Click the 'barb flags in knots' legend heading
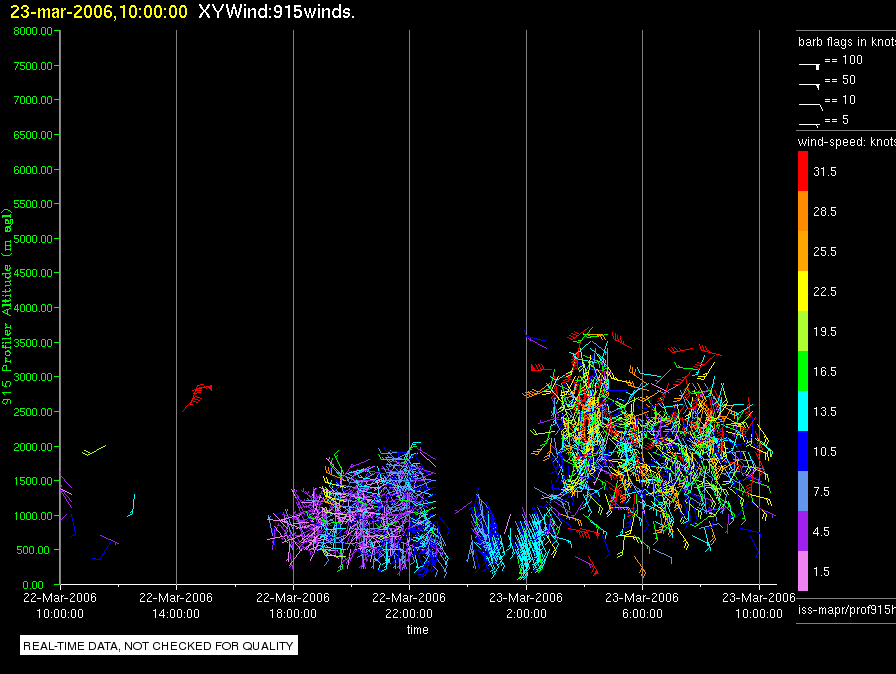896x674 pixels. [847, 42]
